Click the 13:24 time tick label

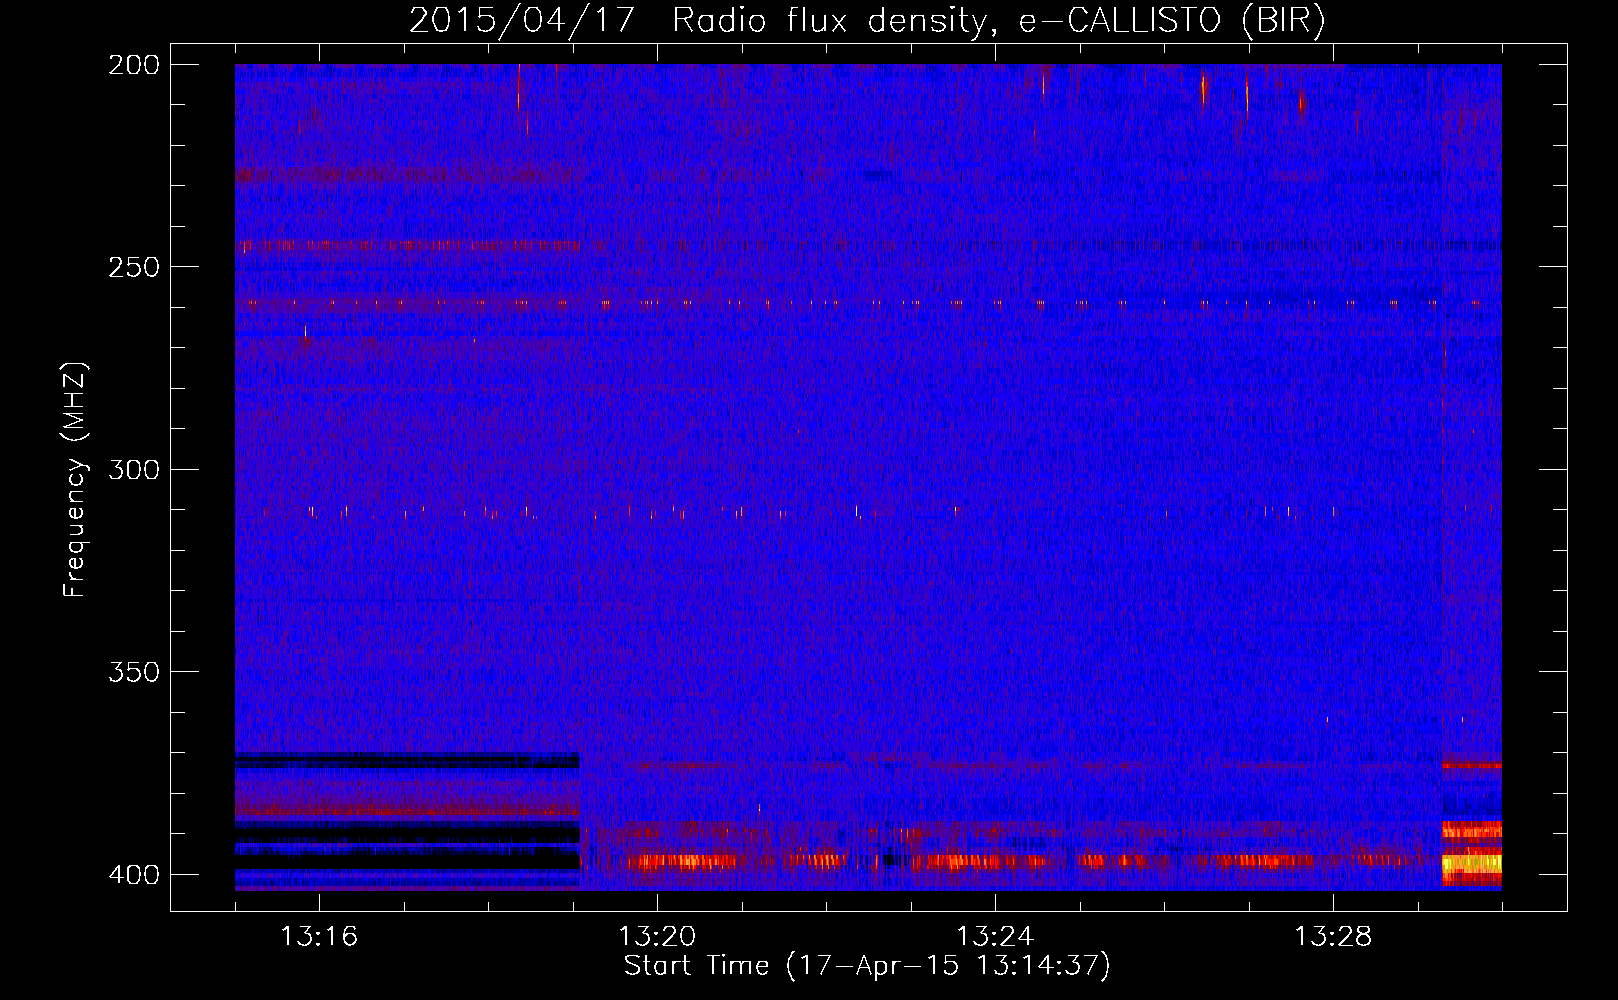[x=995, y=936]
